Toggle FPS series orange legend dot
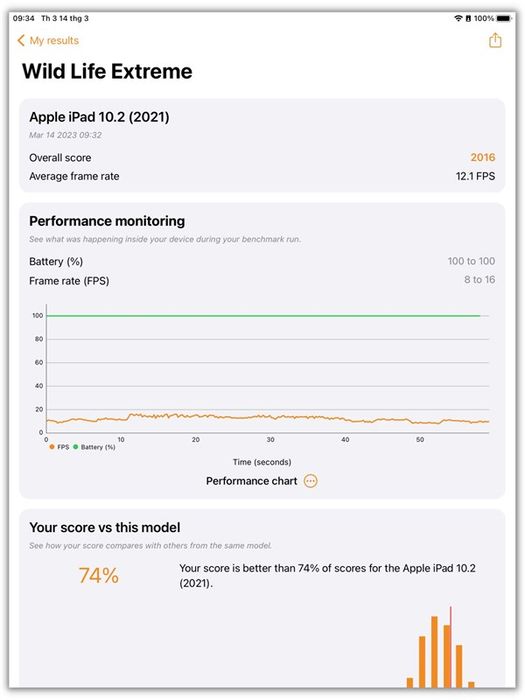The image size is (525, 700). pos(52,446)
